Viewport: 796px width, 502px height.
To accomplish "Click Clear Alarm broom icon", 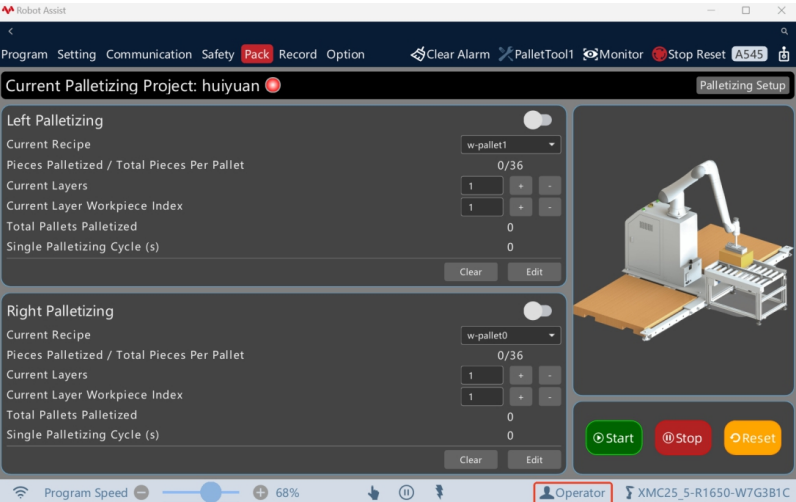I will coord(418,54).
